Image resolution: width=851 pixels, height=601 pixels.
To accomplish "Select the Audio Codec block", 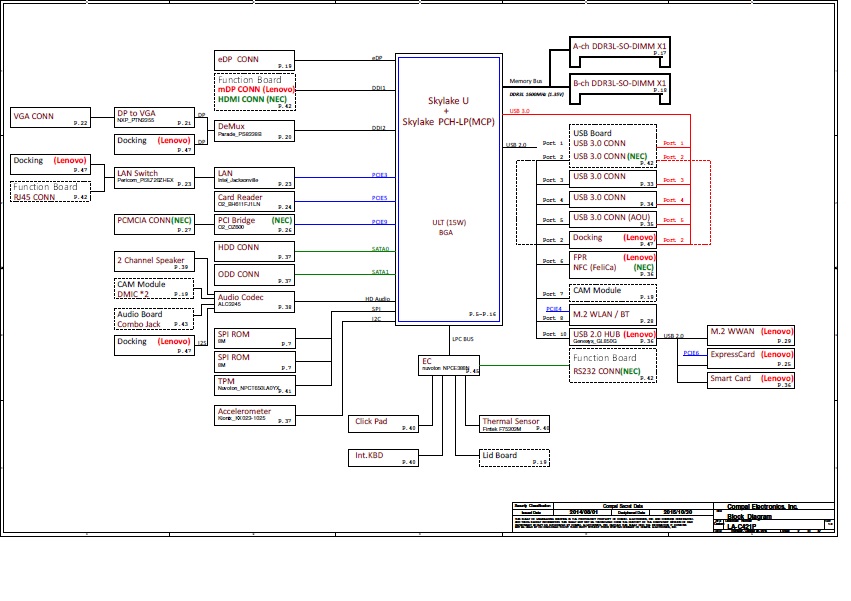I will (254, 300).
